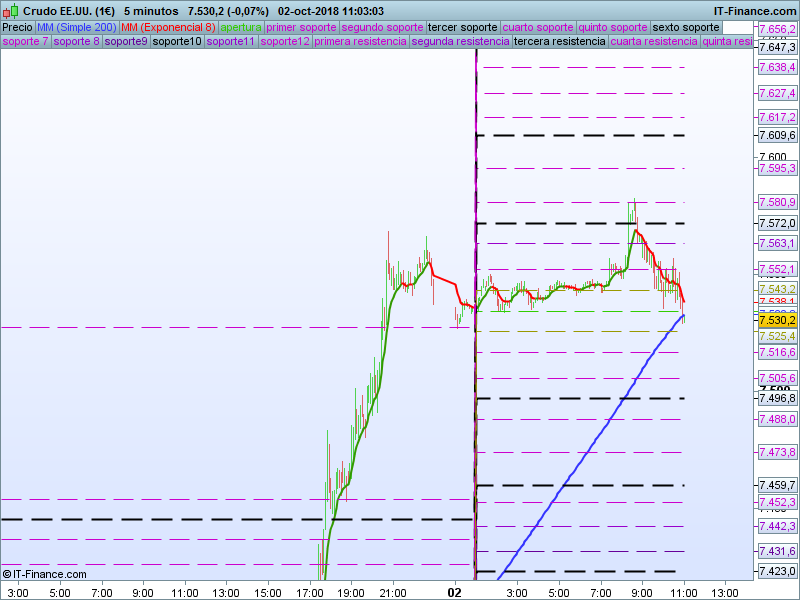
Task: Select the quinto soporte label
Action: click(613, 28)
